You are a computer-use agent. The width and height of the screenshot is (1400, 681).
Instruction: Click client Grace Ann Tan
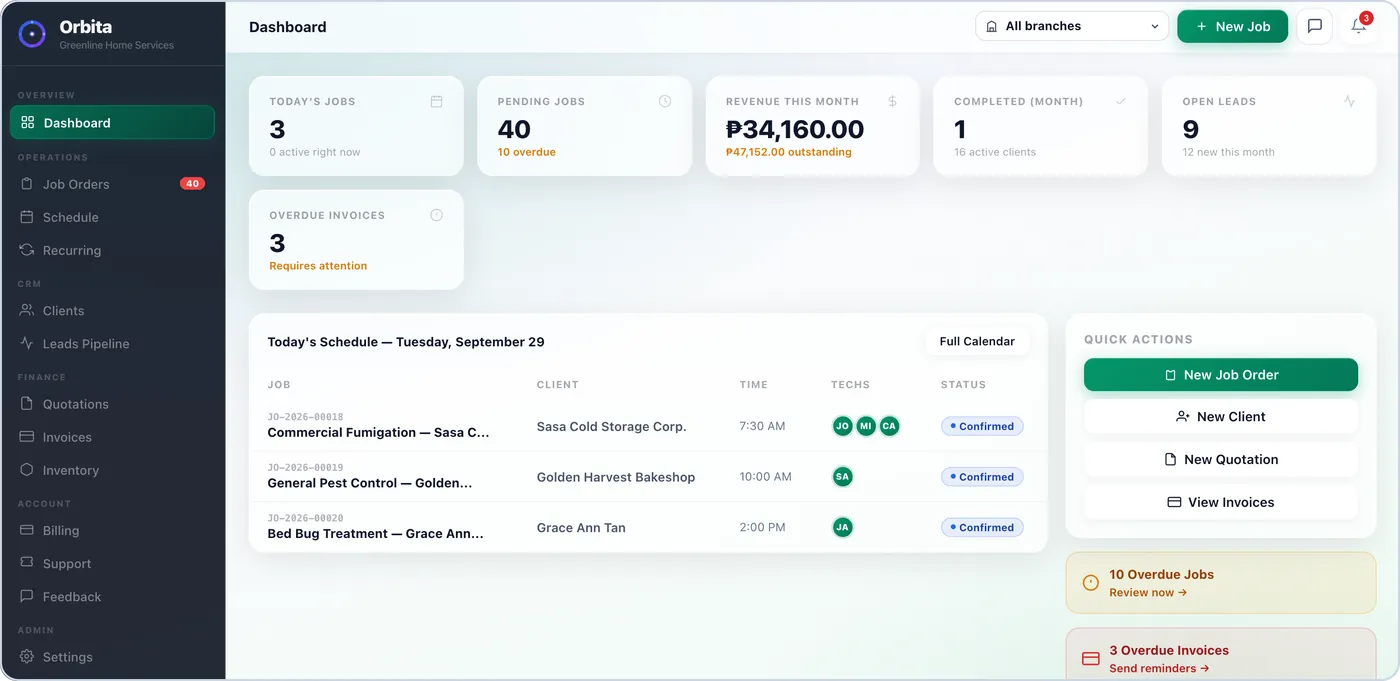581,528
